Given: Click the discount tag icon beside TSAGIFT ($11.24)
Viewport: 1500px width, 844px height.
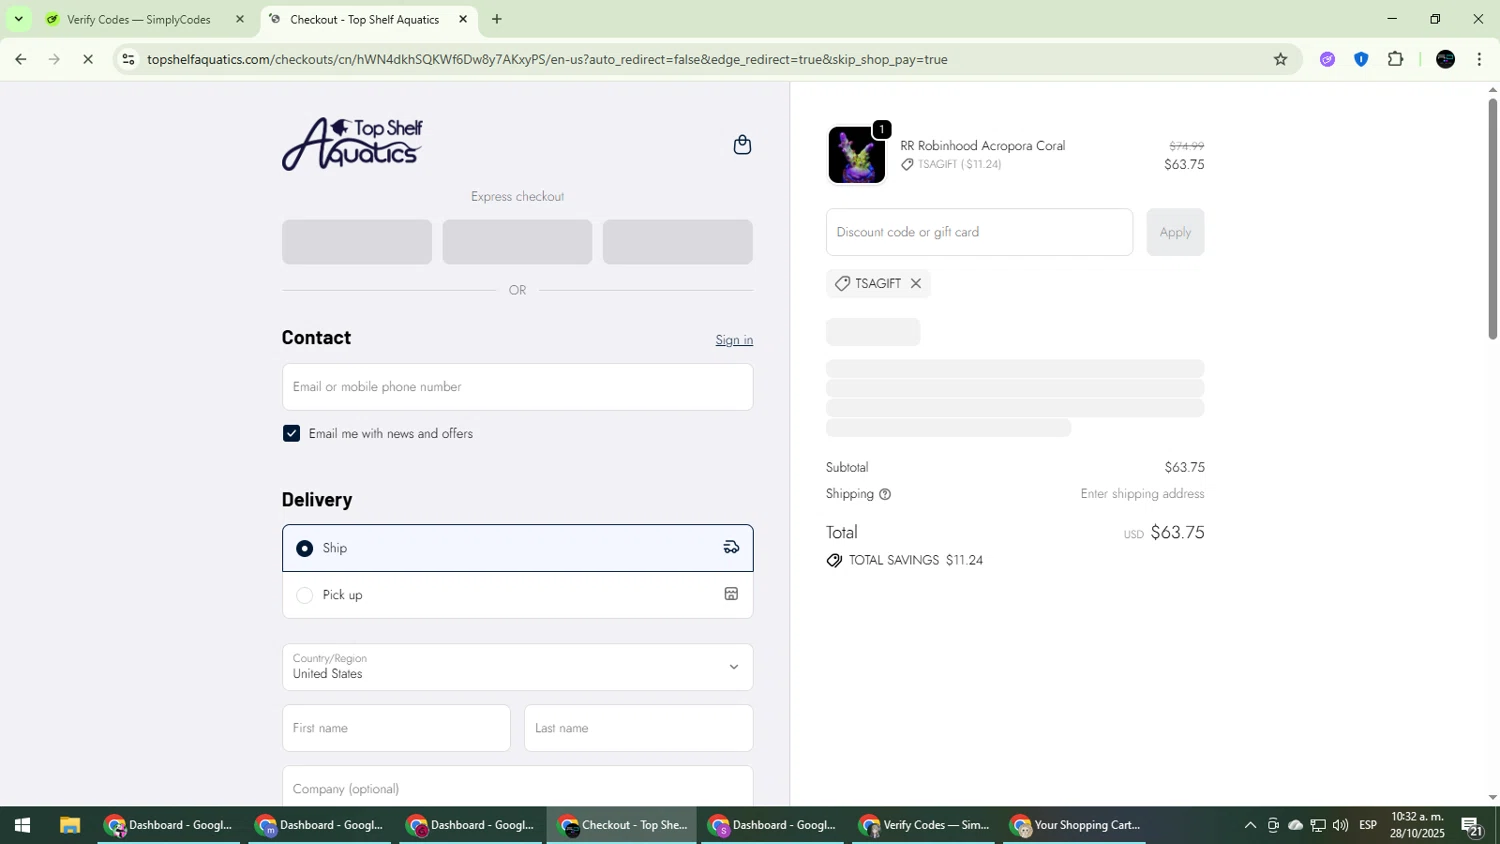Looking at the screenshot, I should tap(907, 165).
